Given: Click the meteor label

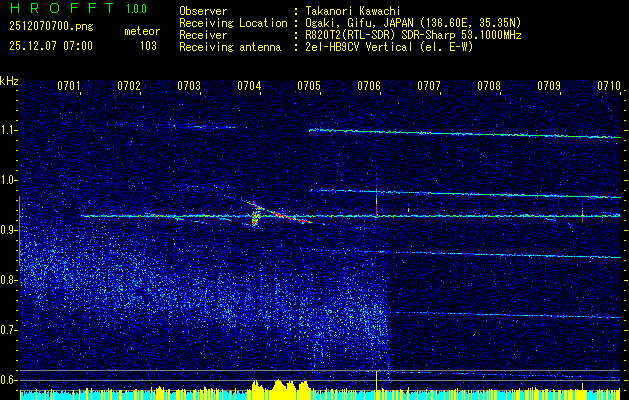Looking at the screenshot, I should [x=142, y=31].
